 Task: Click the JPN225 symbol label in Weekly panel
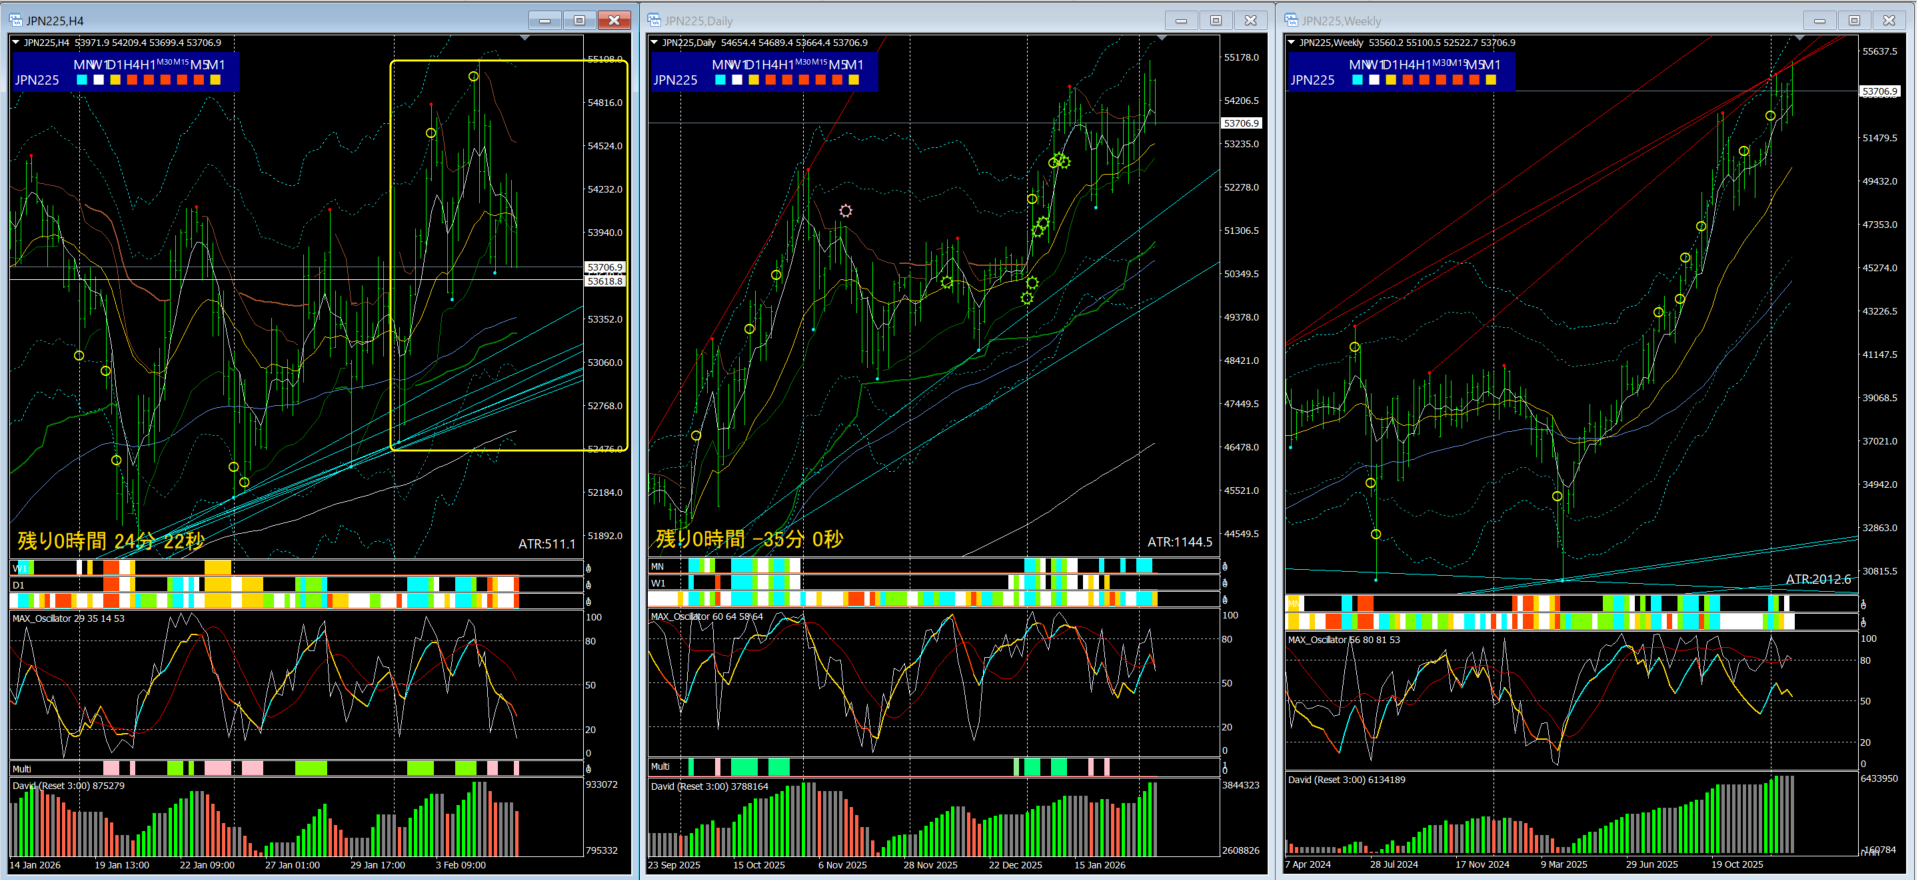tap(1312, 80)
